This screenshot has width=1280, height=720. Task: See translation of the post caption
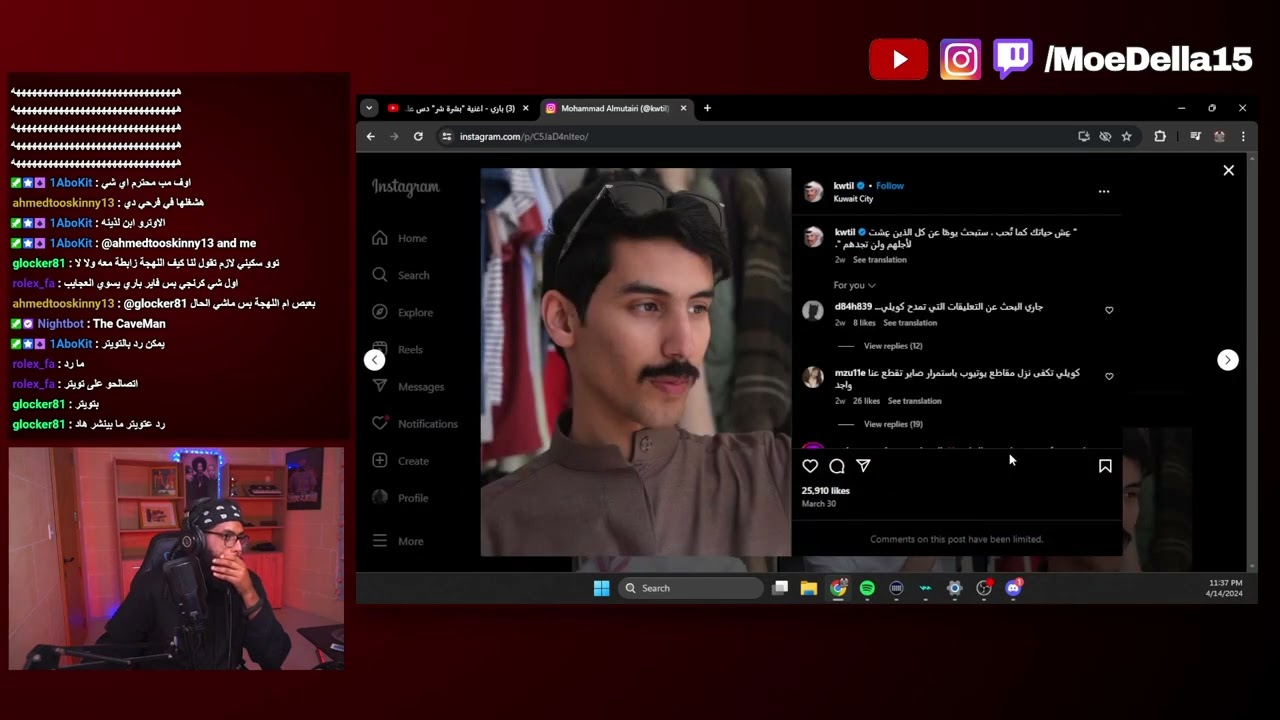(x=880, y=260)
